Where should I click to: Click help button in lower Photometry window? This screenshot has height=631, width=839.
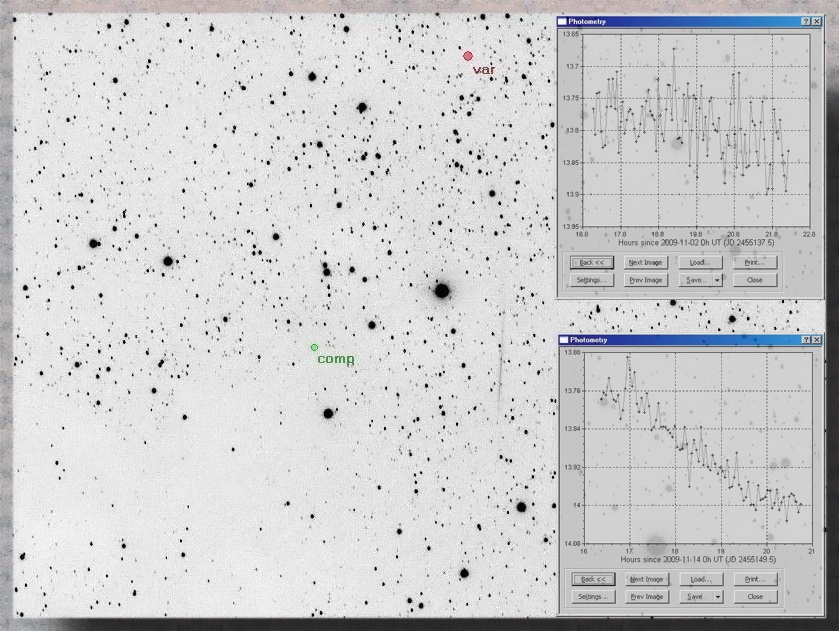(806, 340)
